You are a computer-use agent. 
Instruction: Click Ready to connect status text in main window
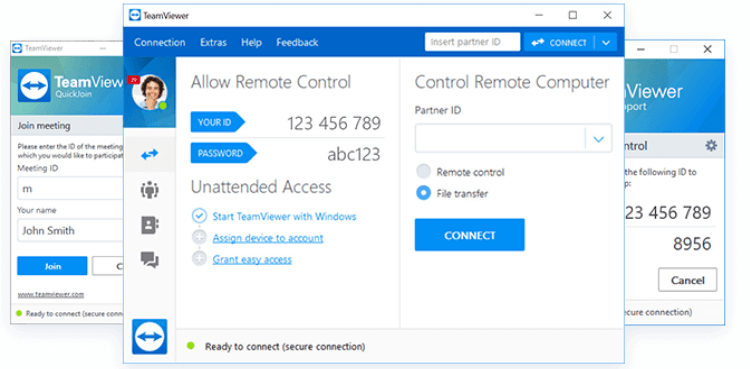coord(285,346)
